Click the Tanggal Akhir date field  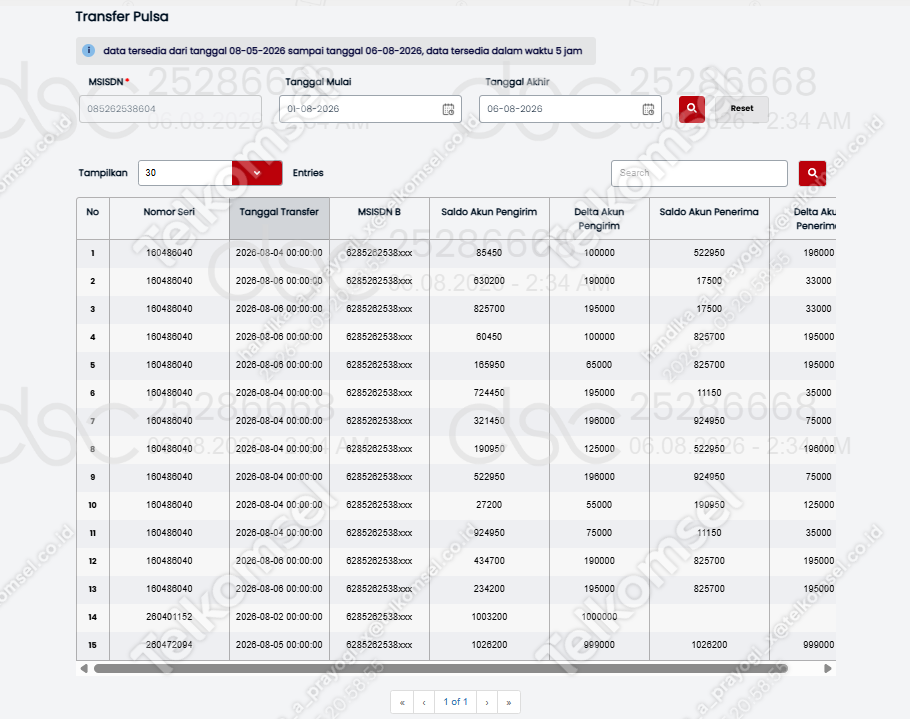point(570,109)
